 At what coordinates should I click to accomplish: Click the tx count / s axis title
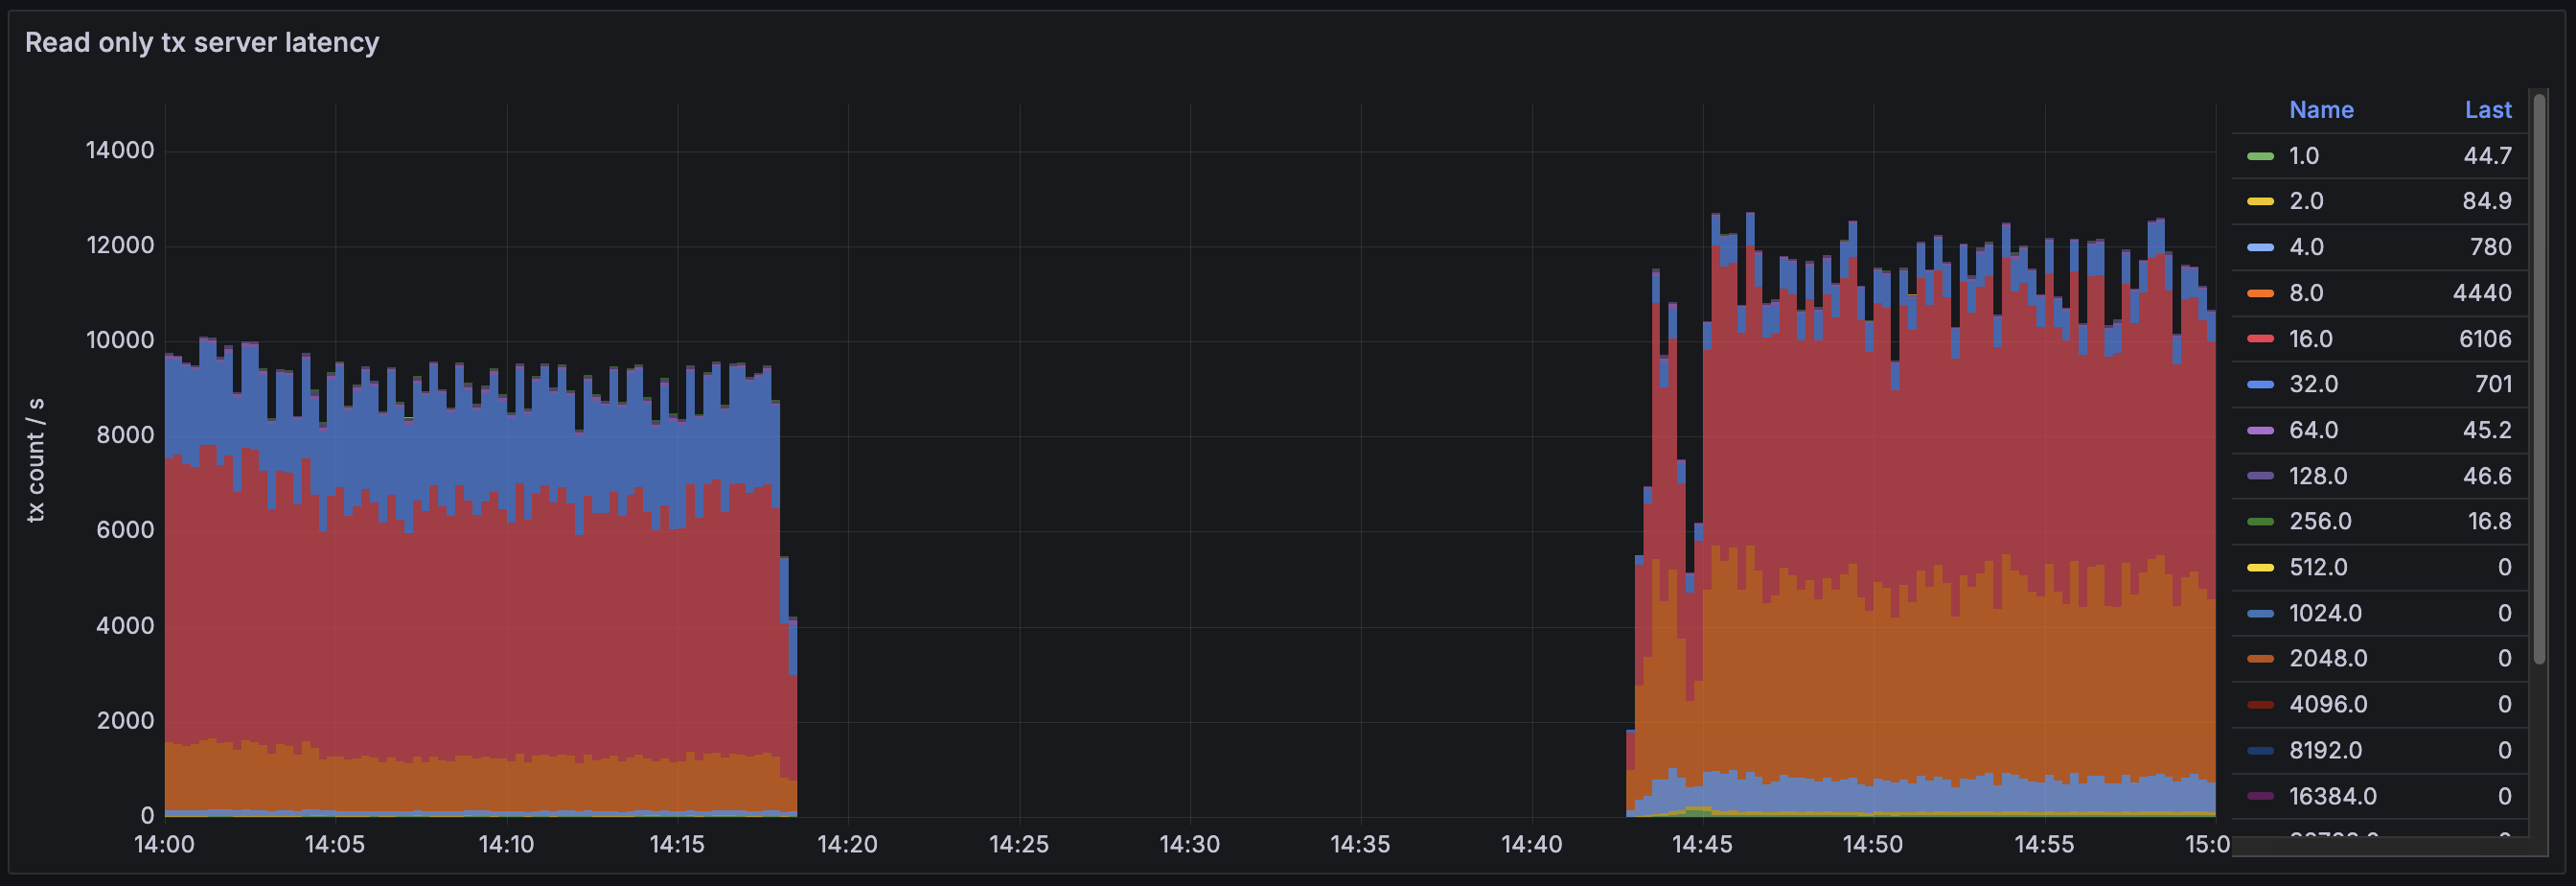click(x=36, y=460)
